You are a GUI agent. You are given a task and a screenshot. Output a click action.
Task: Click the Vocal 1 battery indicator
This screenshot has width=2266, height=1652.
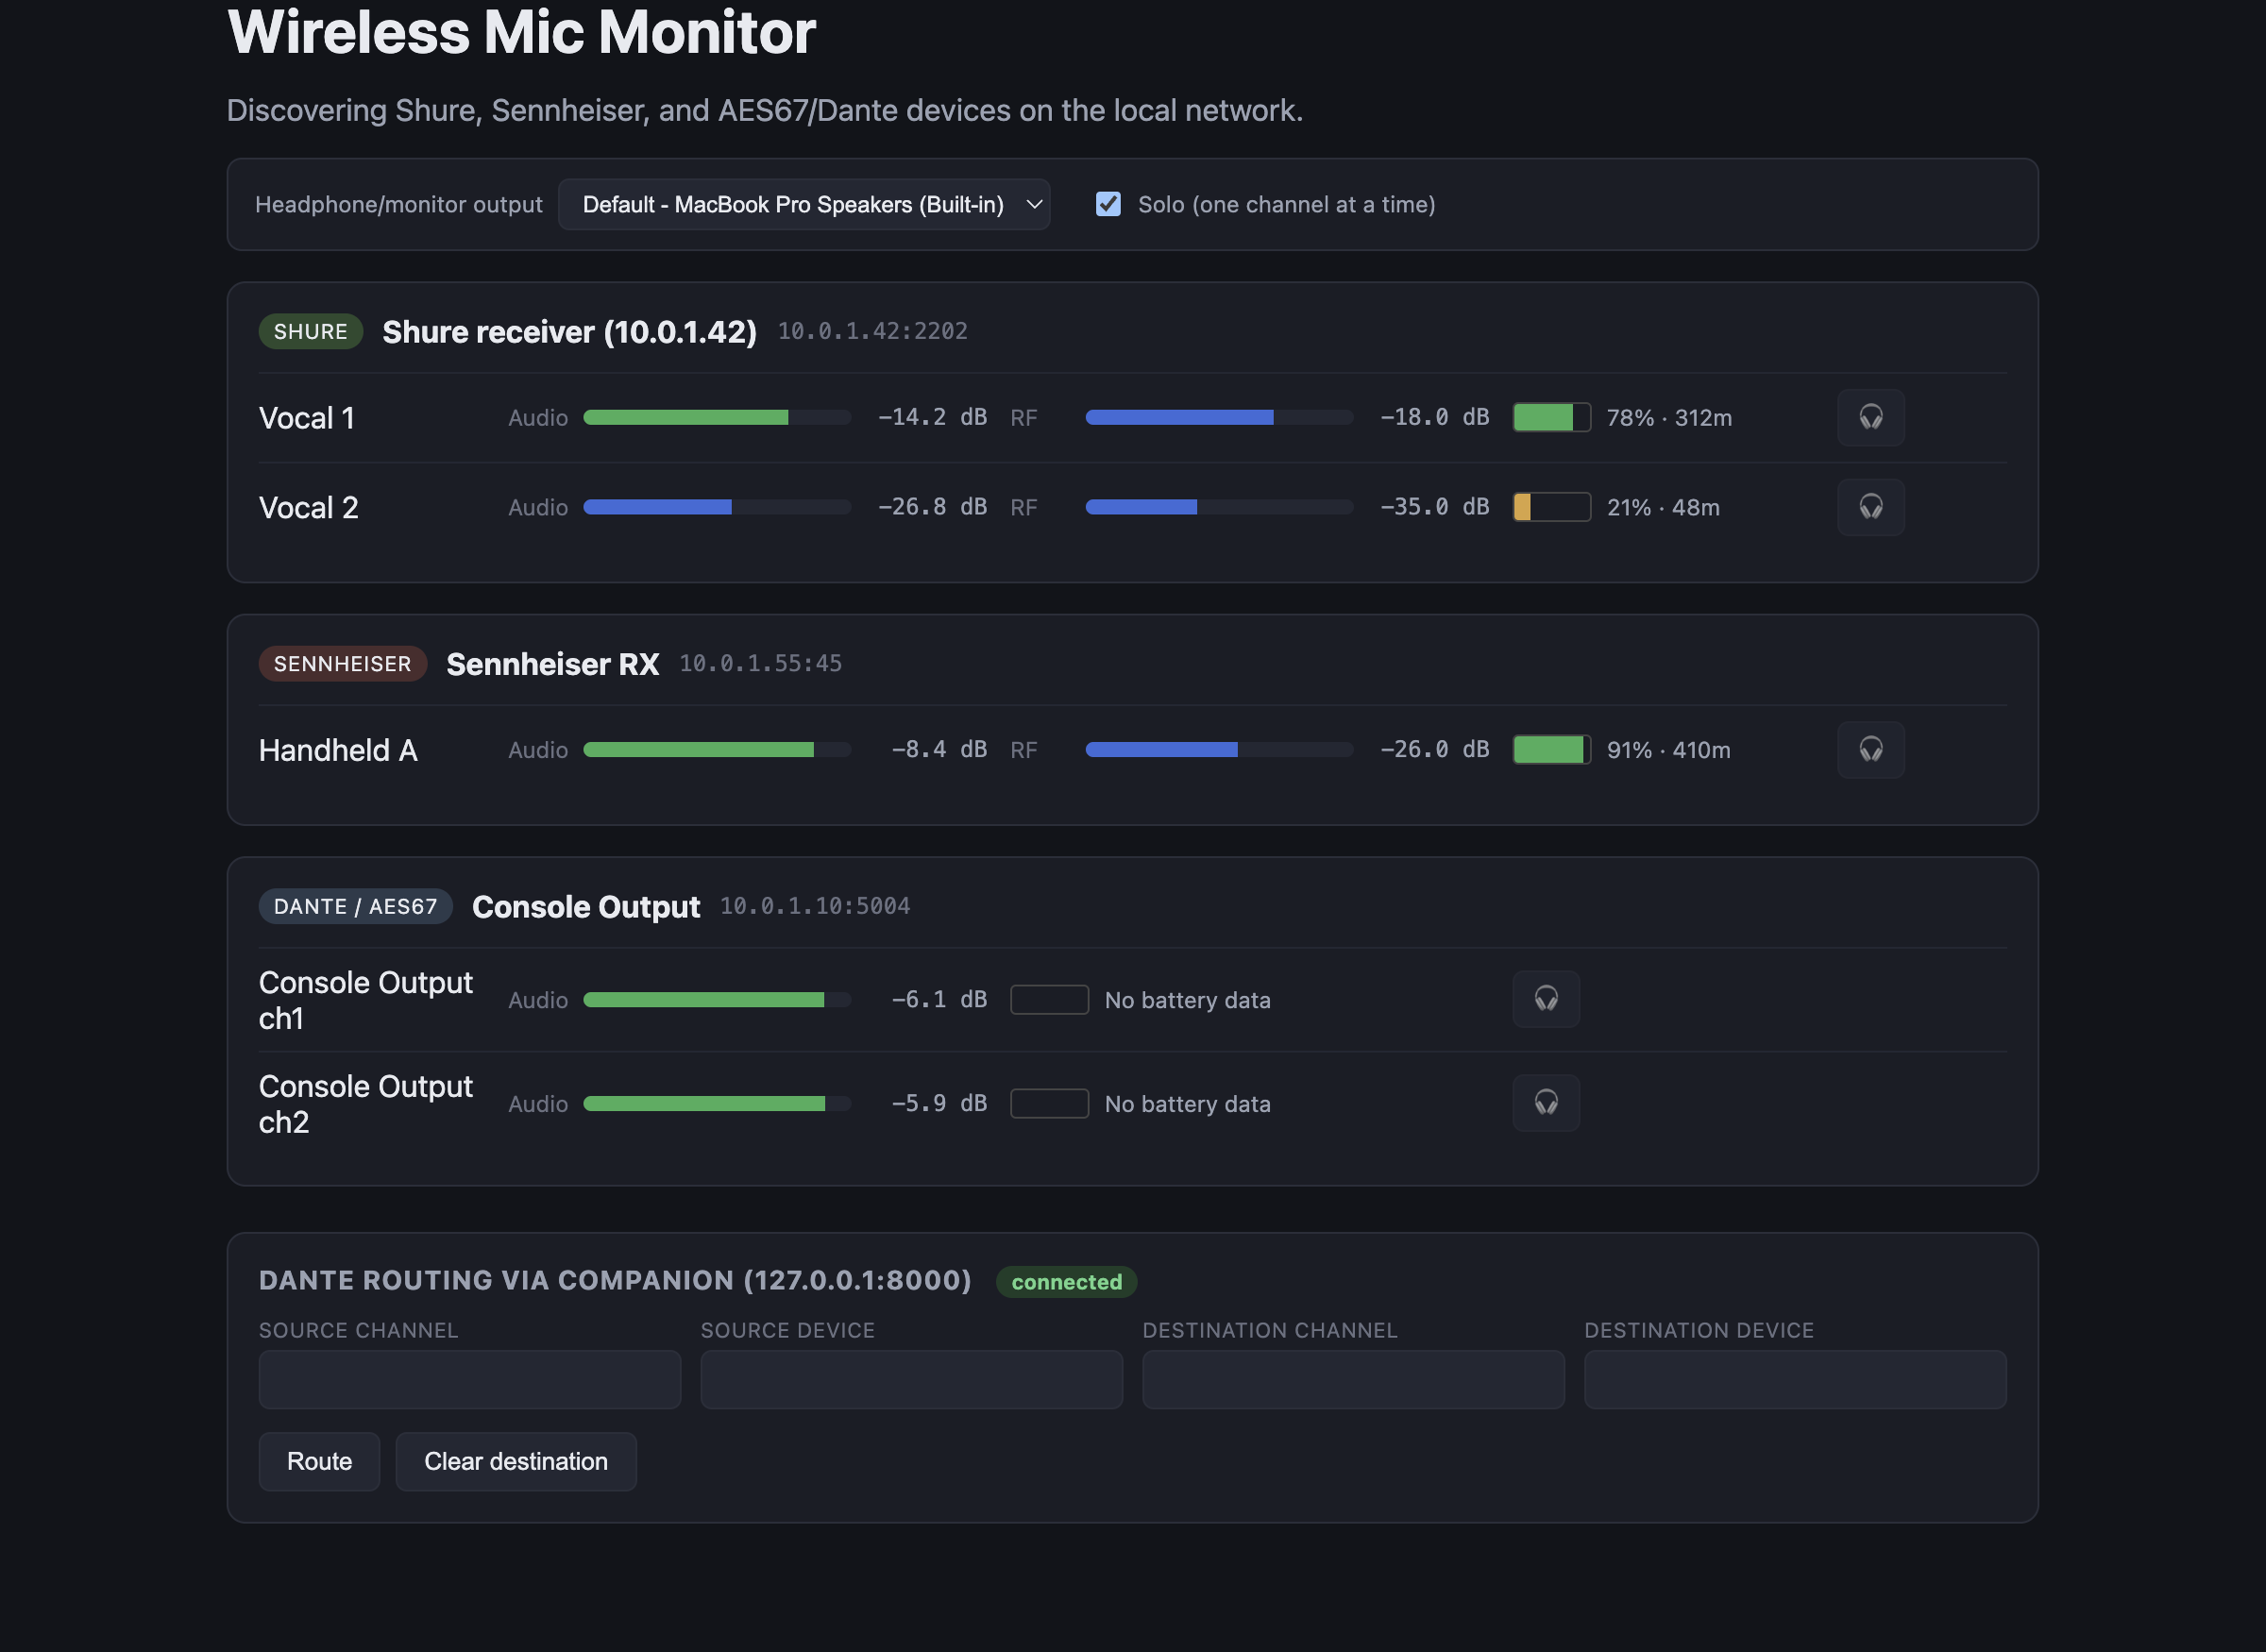tap(1551, 417)
